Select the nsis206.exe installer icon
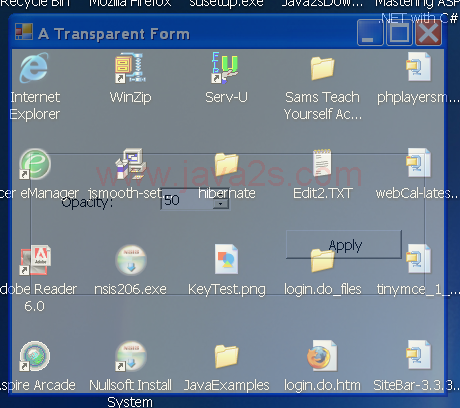Screen dimensions: 460x408 click(131, 260)
